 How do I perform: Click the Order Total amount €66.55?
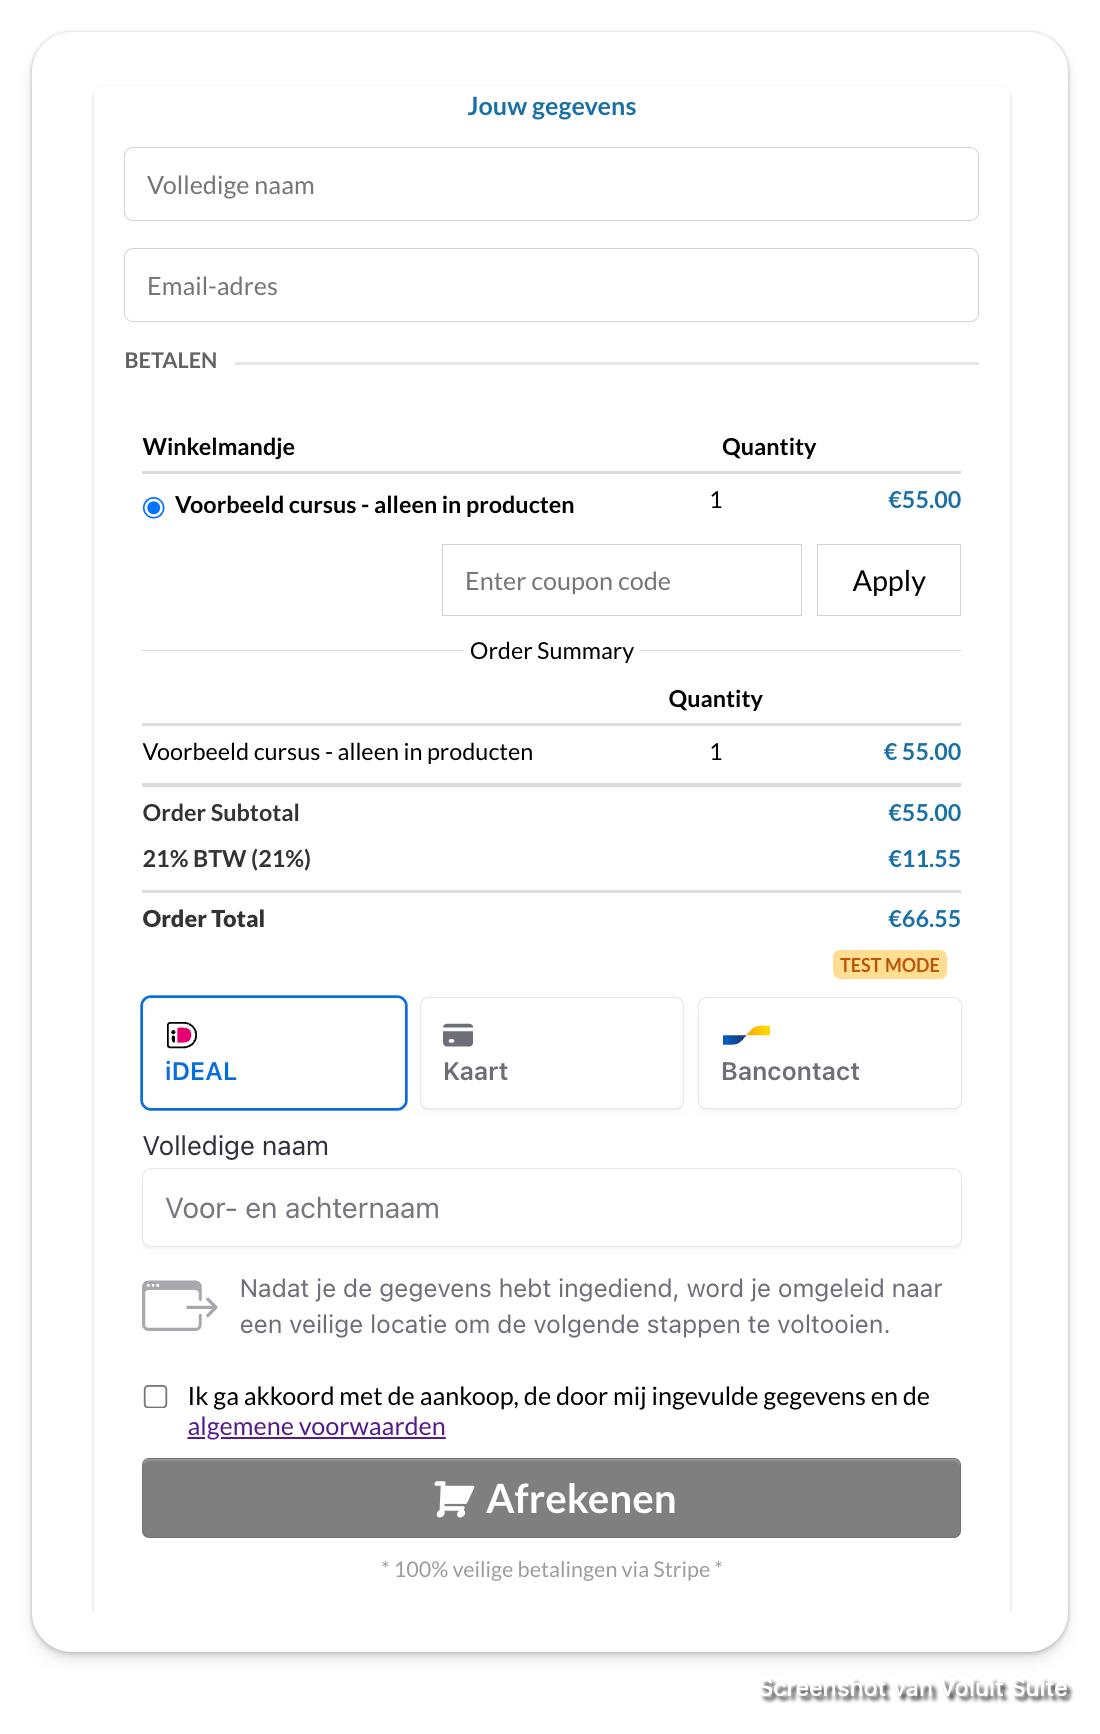924,919
